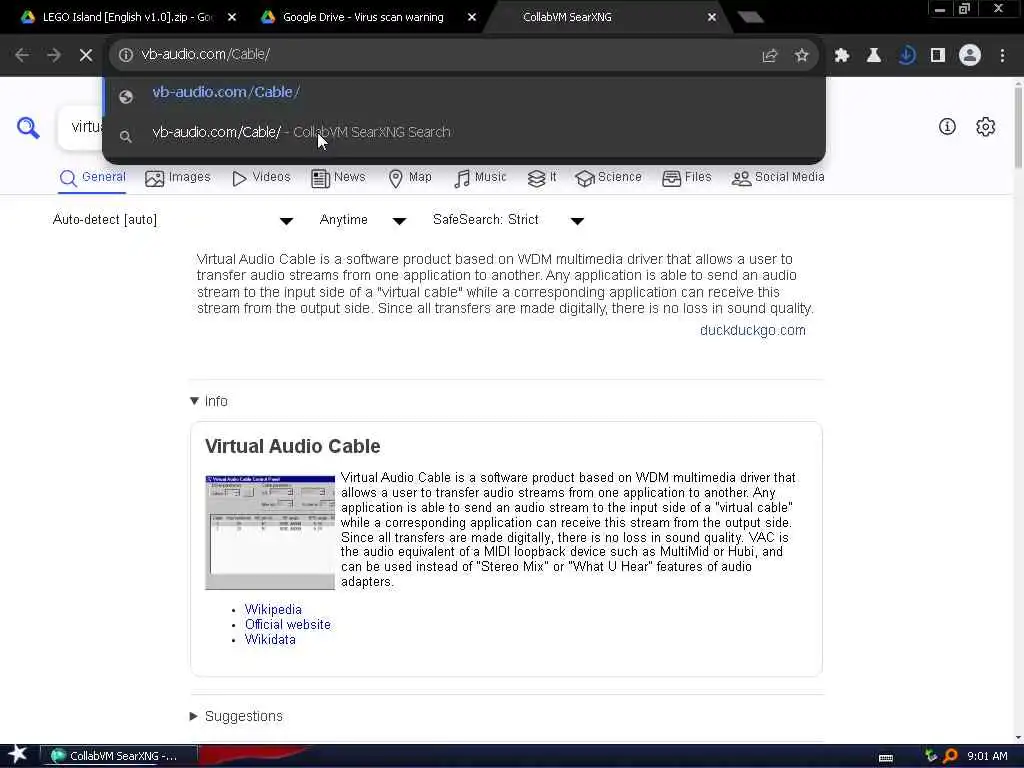1024x768 pixels.
Task: Click the SearXNG magnifier search icon
Action: pos(28,127)
